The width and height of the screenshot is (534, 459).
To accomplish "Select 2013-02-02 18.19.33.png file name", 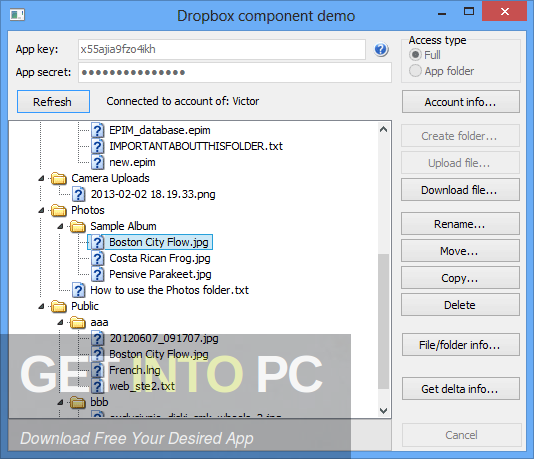I will (153, 194).
